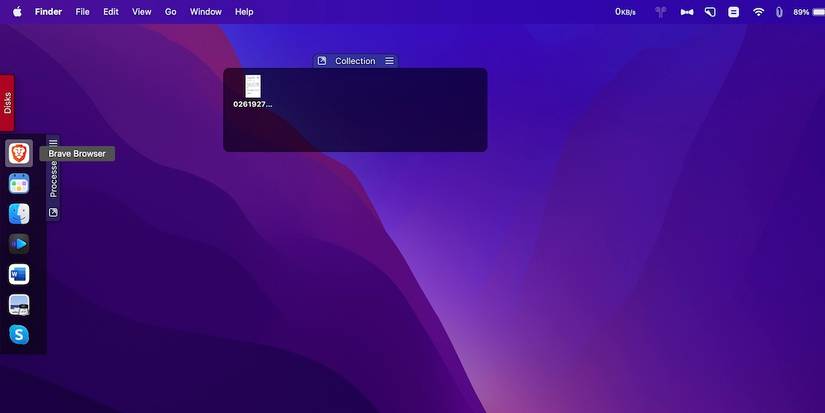This screenshot has width=825, height=413.
Task: Click the mouse battery menu bar icon
Action: (x=779, y=12)
